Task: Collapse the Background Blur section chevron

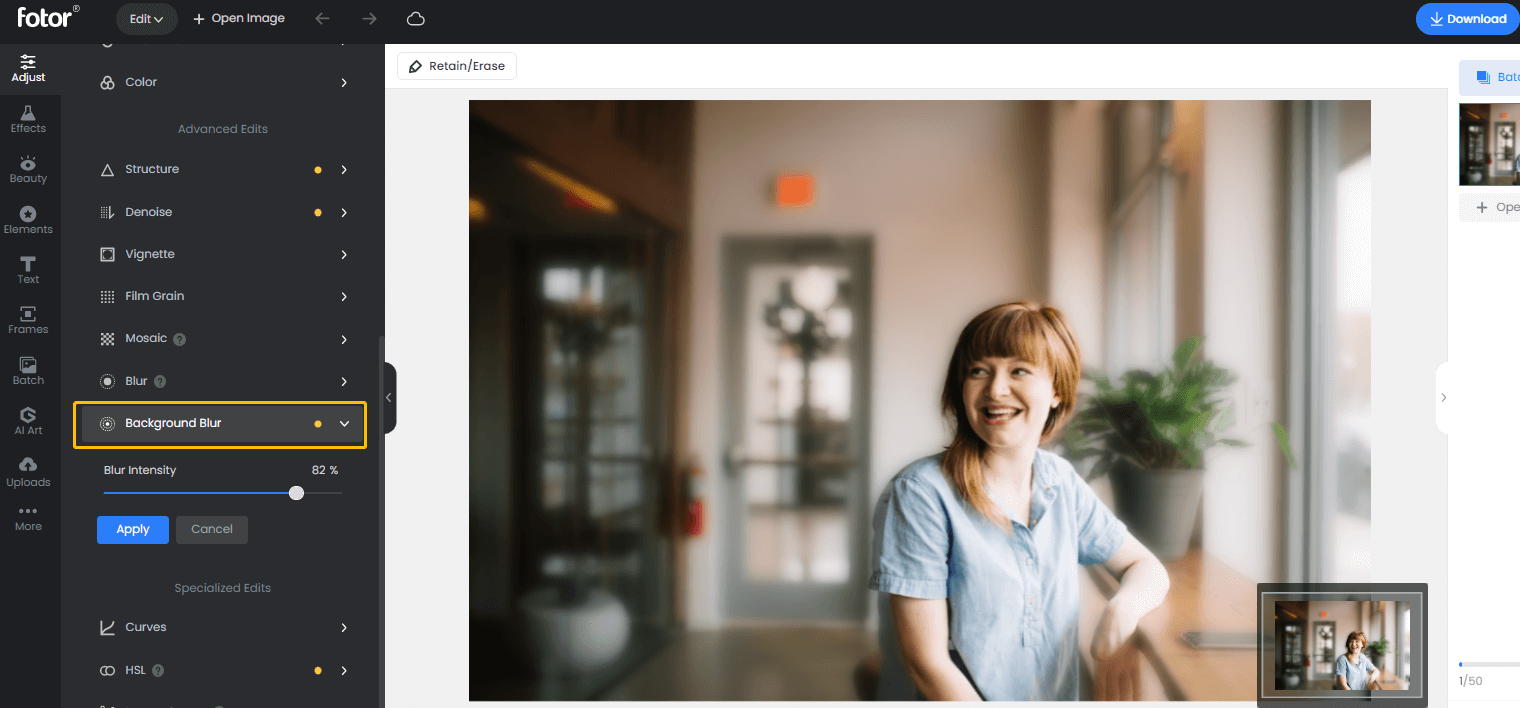Action: click(x=344, y=424)
